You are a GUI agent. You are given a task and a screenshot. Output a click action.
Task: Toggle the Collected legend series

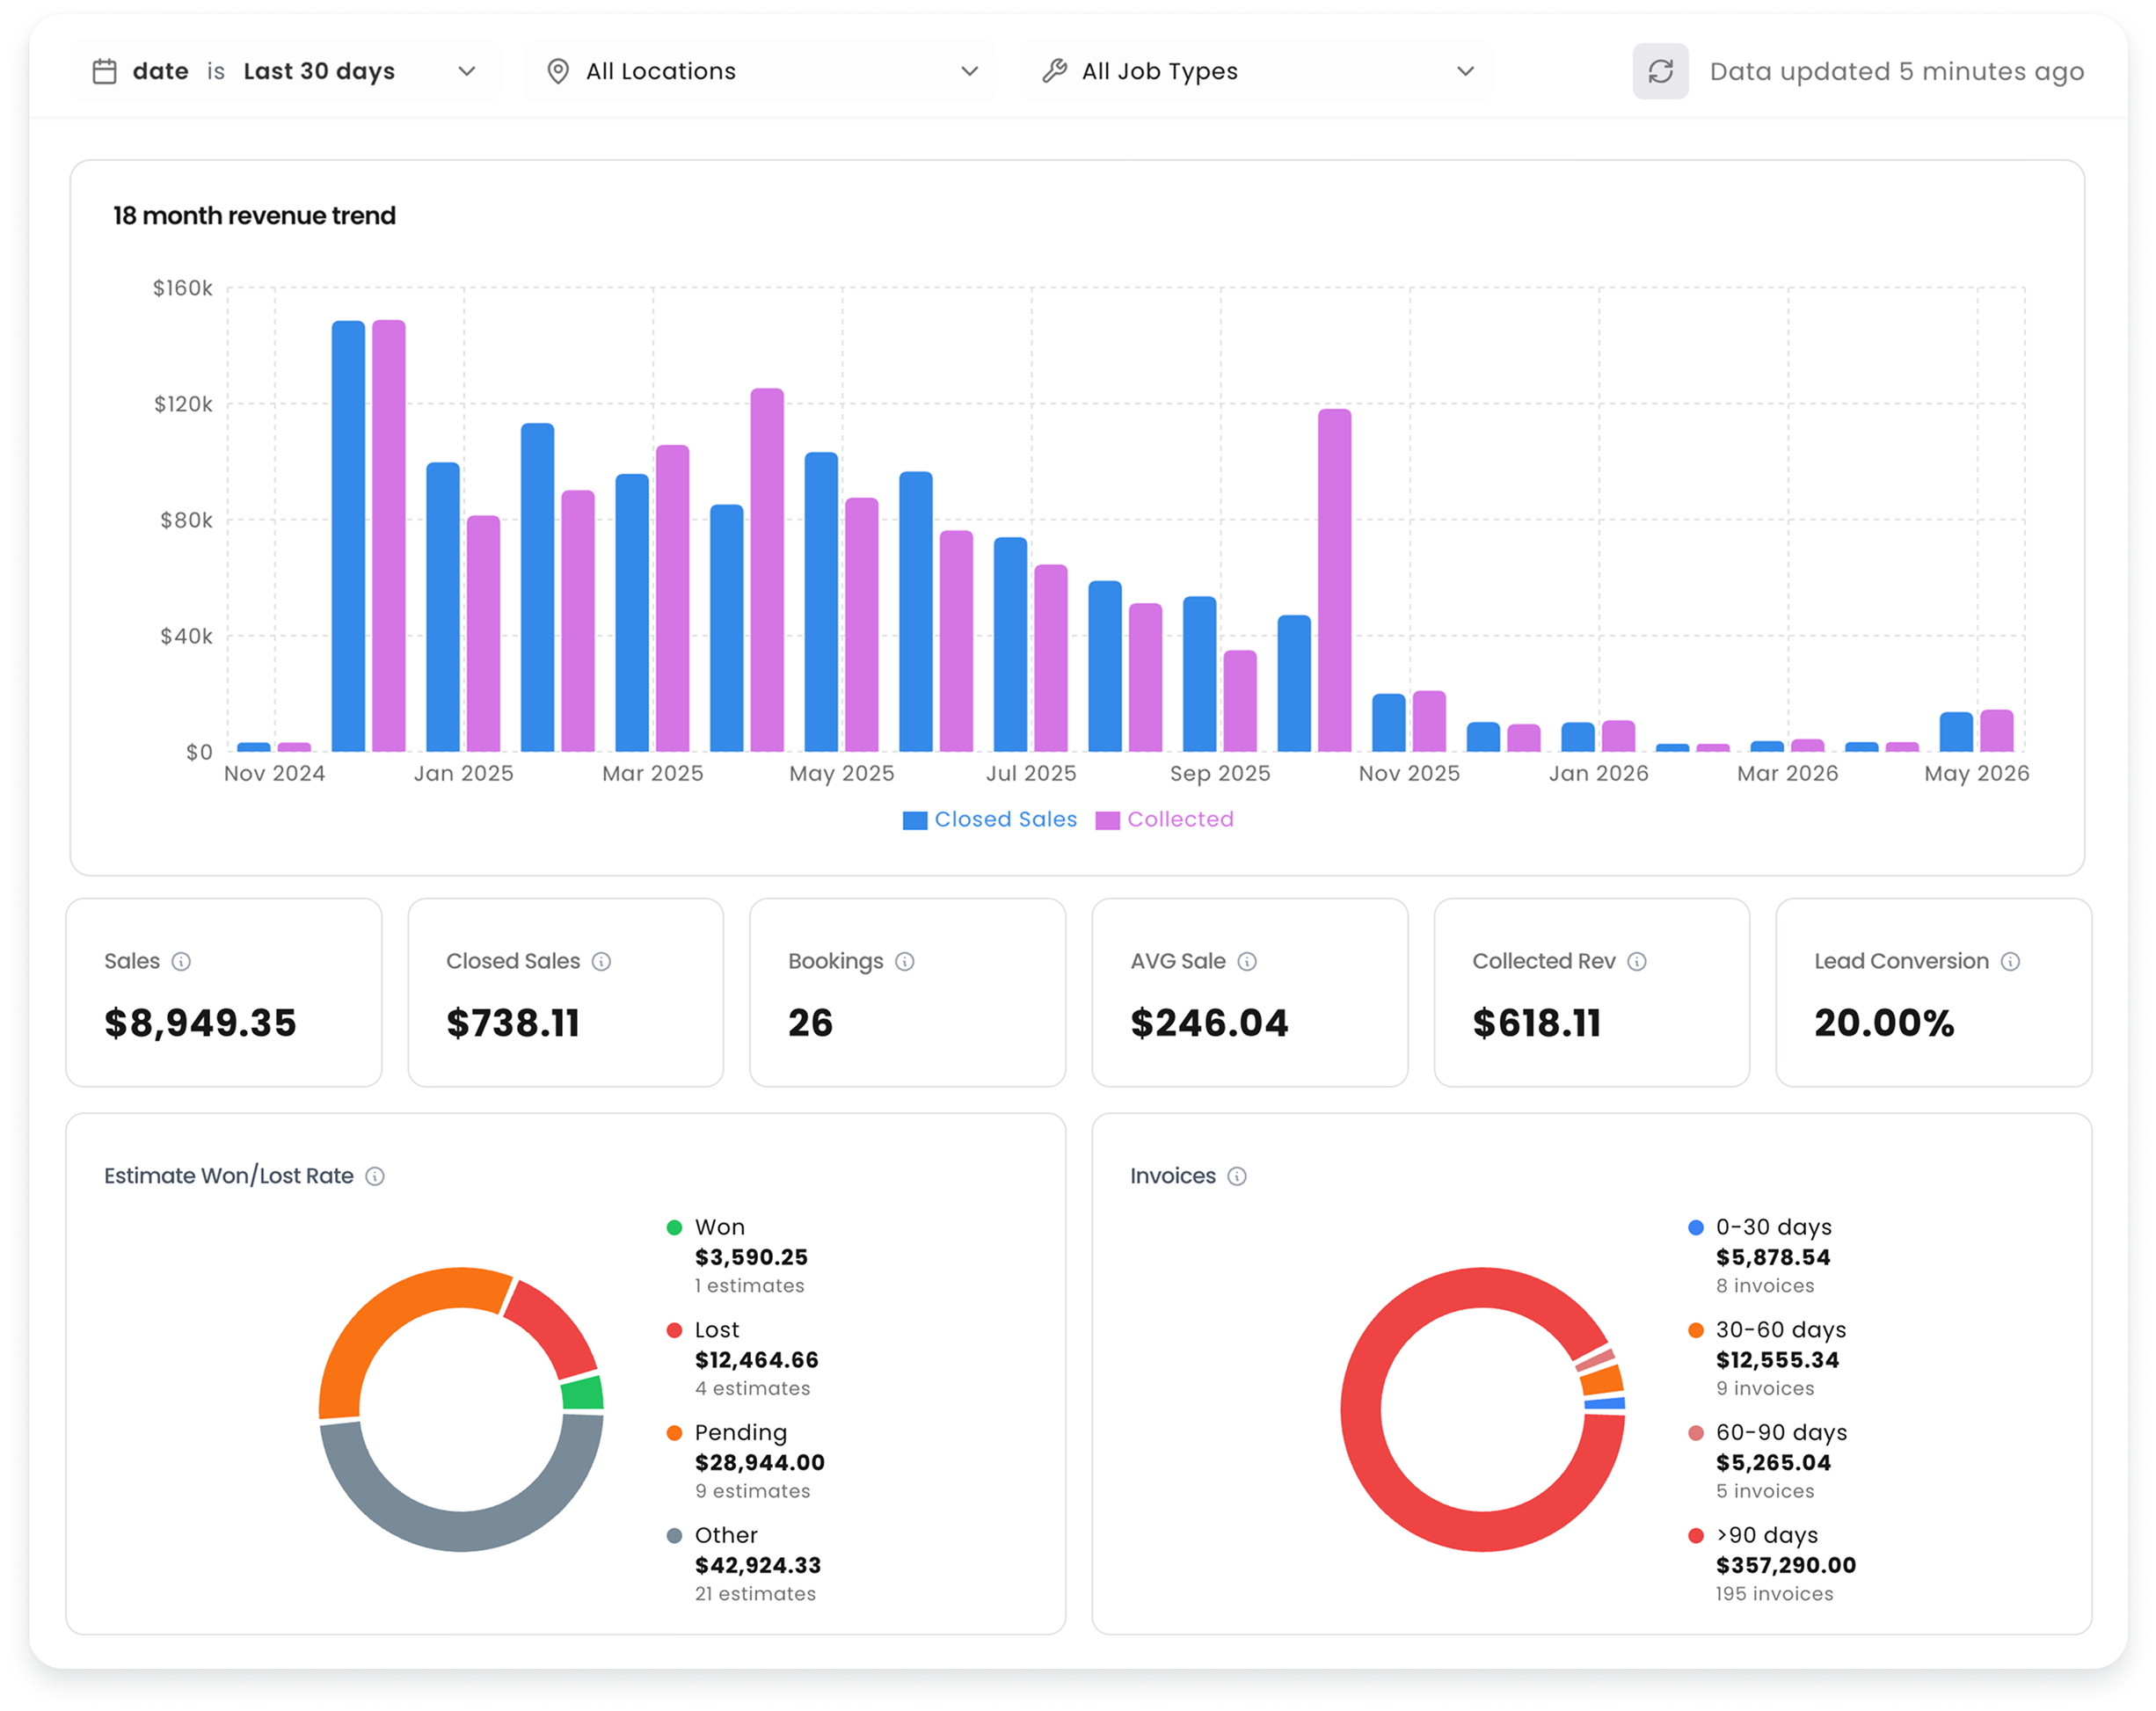pyautogui.click(x=1165, y=820)
